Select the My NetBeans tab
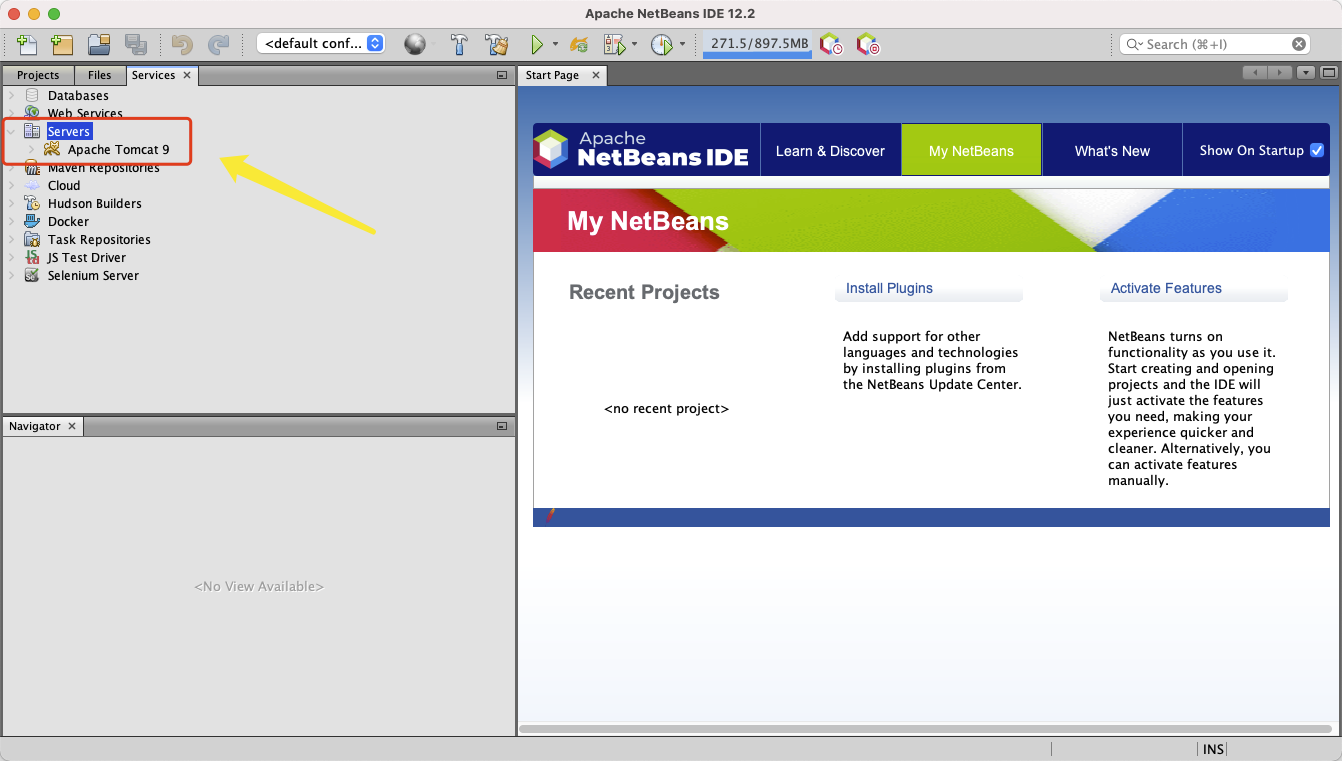 tap(971, 150)
